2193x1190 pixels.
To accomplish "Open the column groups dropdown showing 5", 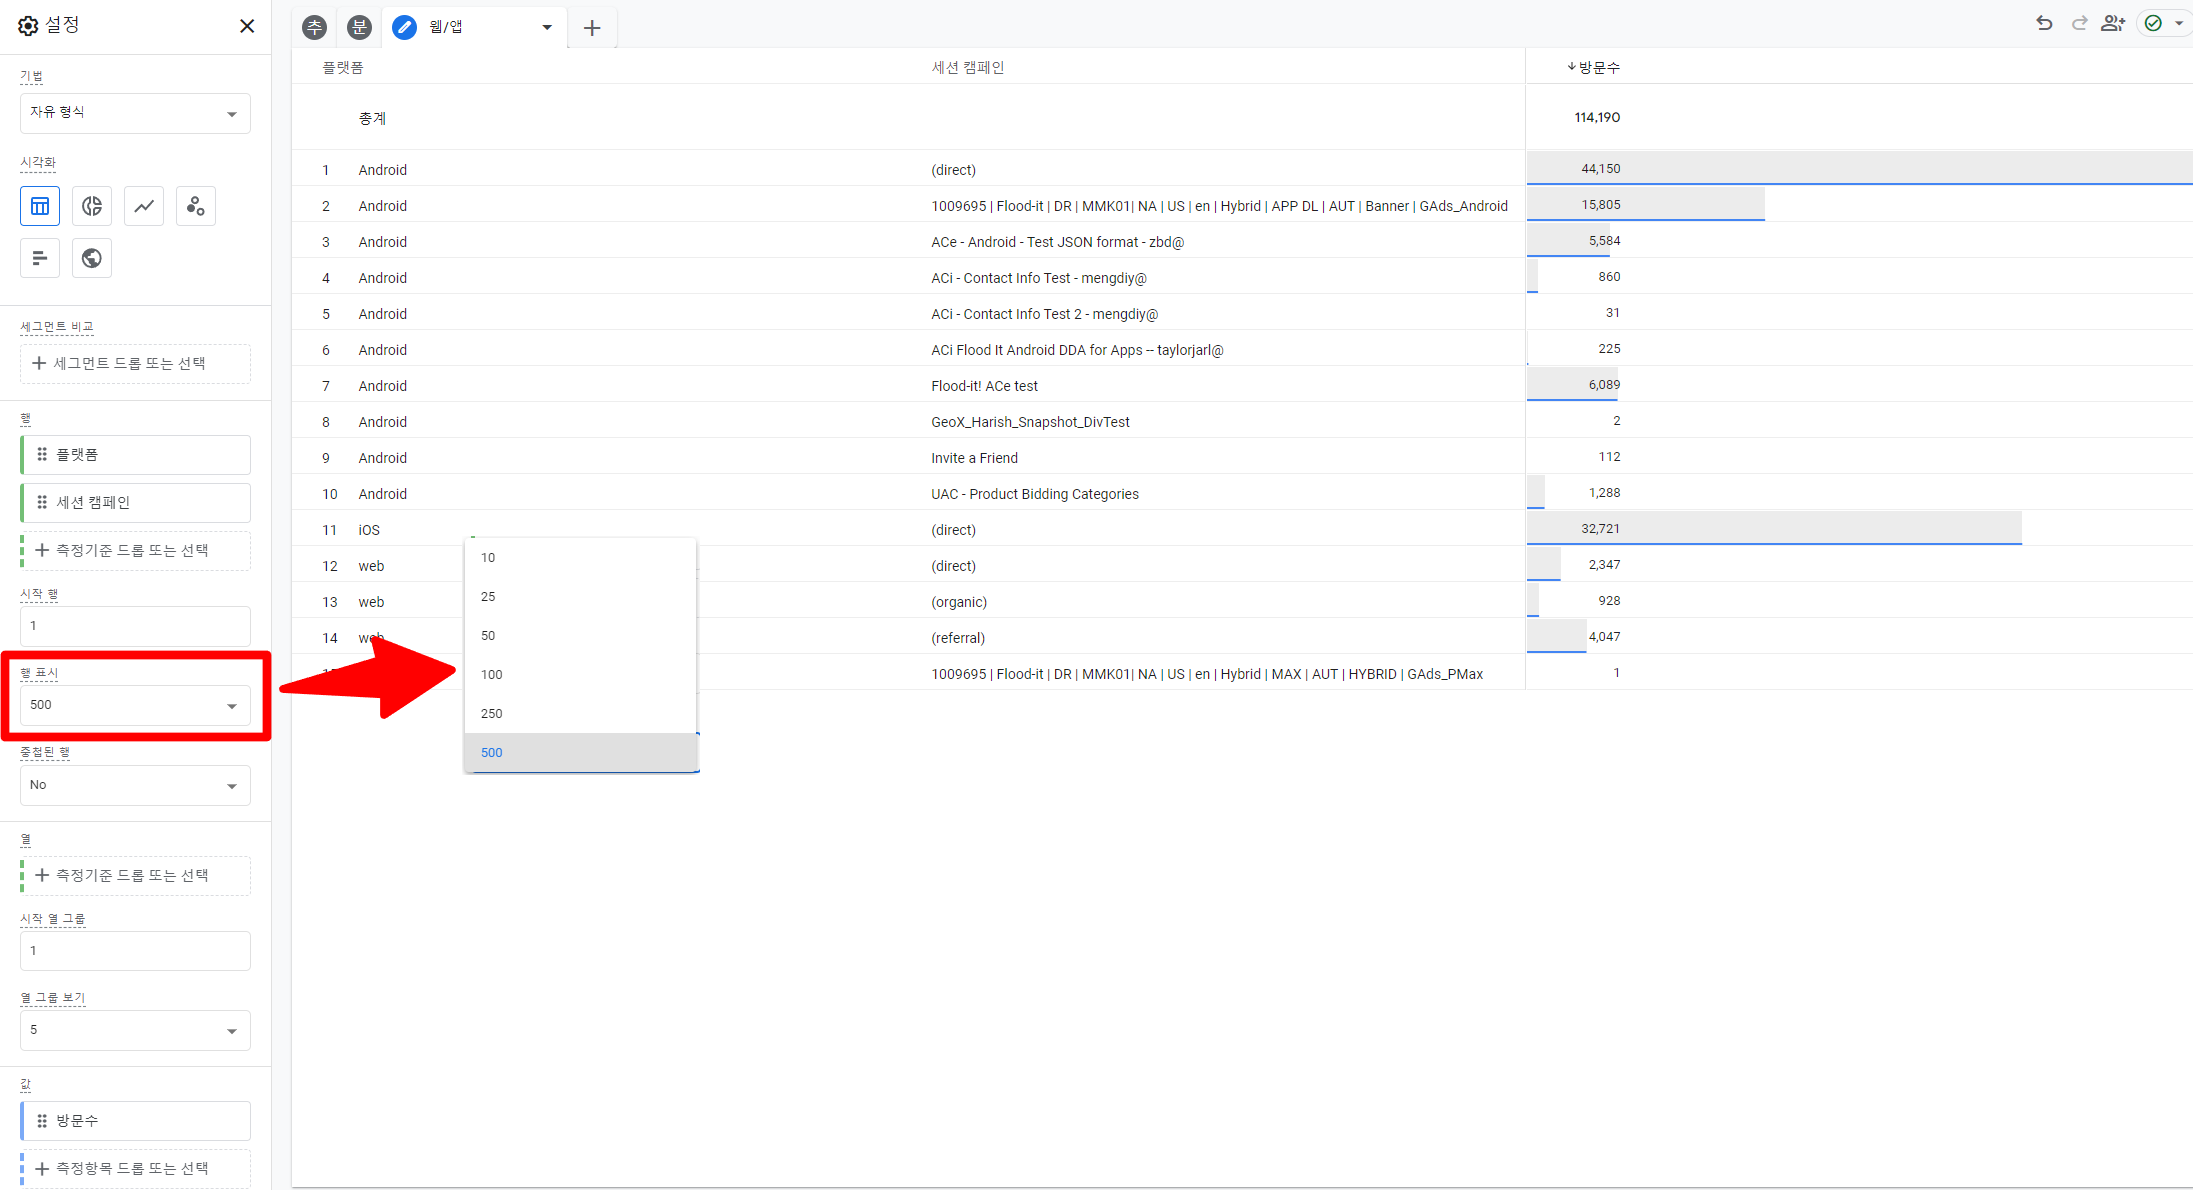I will coord(135,1030).
